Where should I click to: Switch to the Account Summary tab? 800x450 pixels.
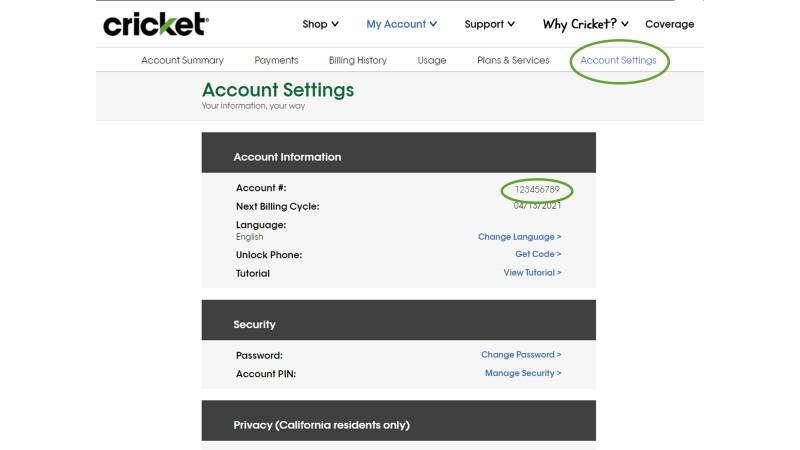click(182, 60)
